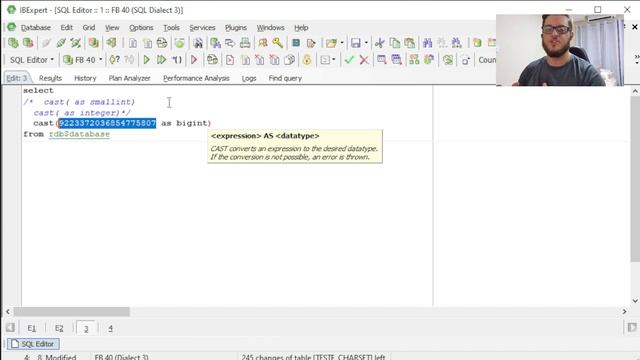Select bottom editor tab E1

click(x=31, y=328)
